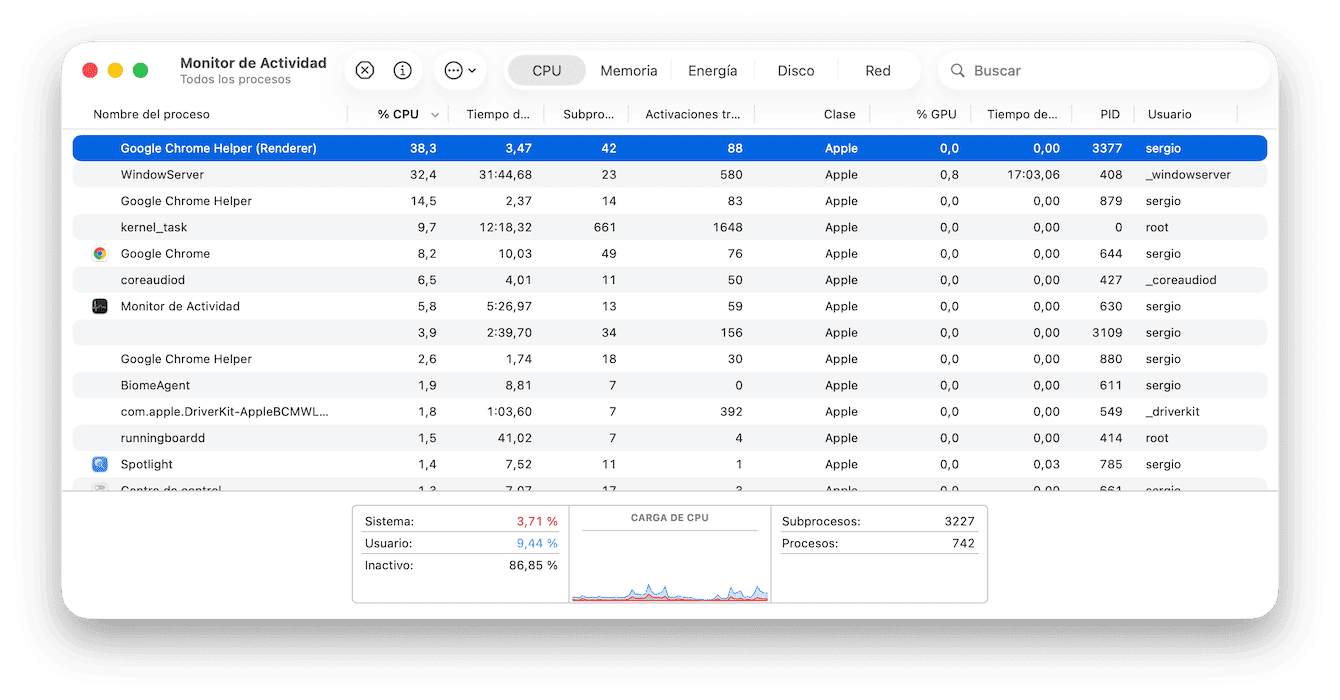Click the _windowserver user cell

pos(1188,175)
